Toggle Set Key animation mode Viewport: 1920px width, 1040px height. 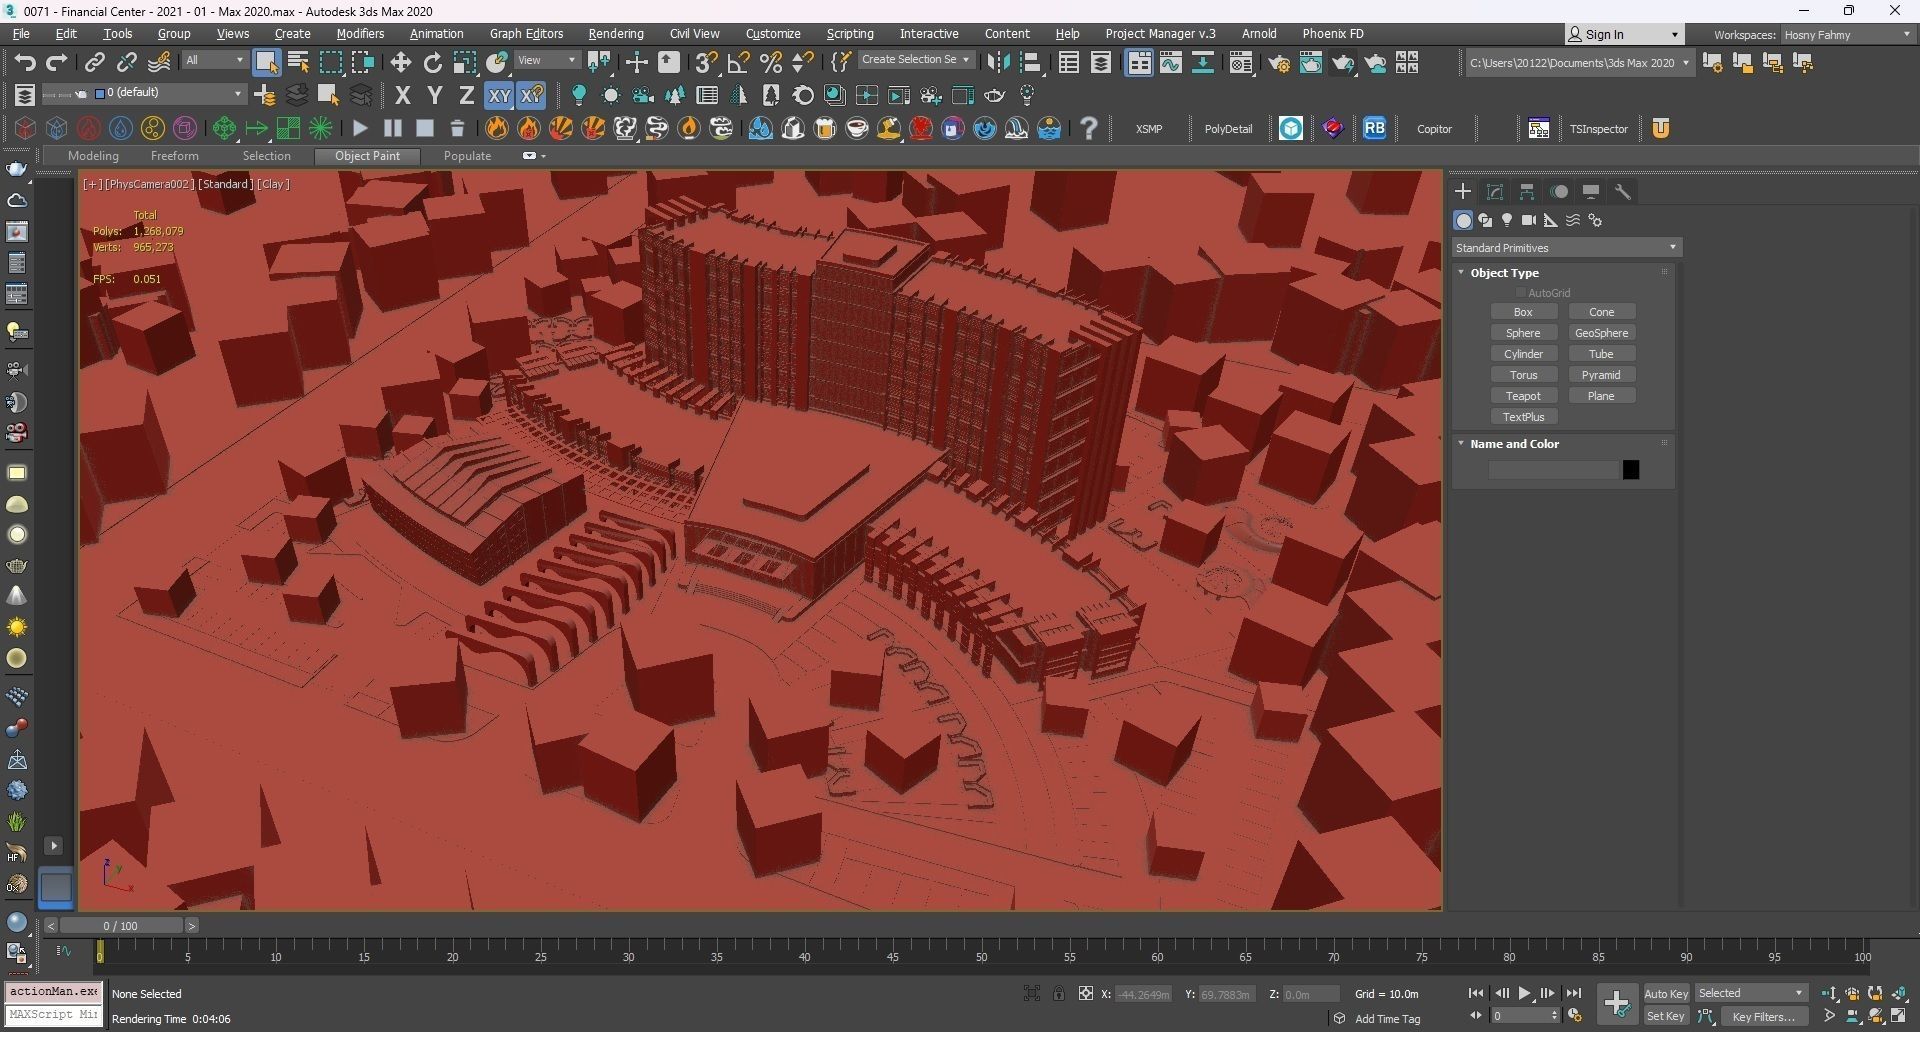click(x=1666, y=1016)
